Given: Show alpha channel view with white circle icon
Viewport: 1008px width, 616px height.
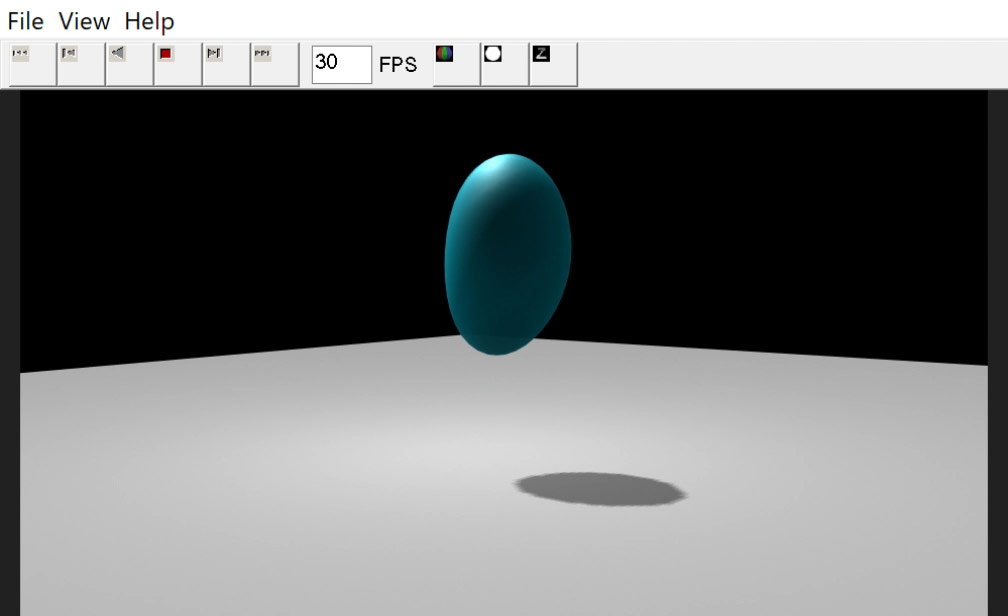Looking at the screenshot, I should 505,64.
